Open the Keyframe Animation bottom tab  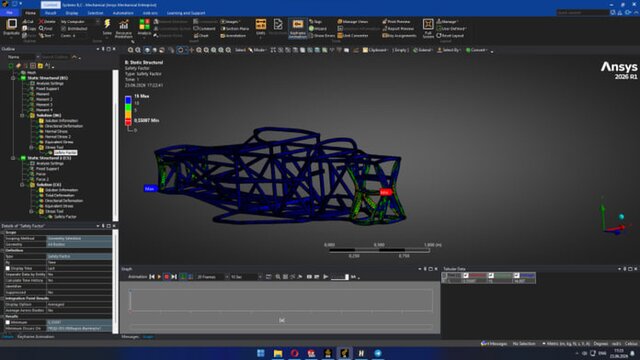36,337
